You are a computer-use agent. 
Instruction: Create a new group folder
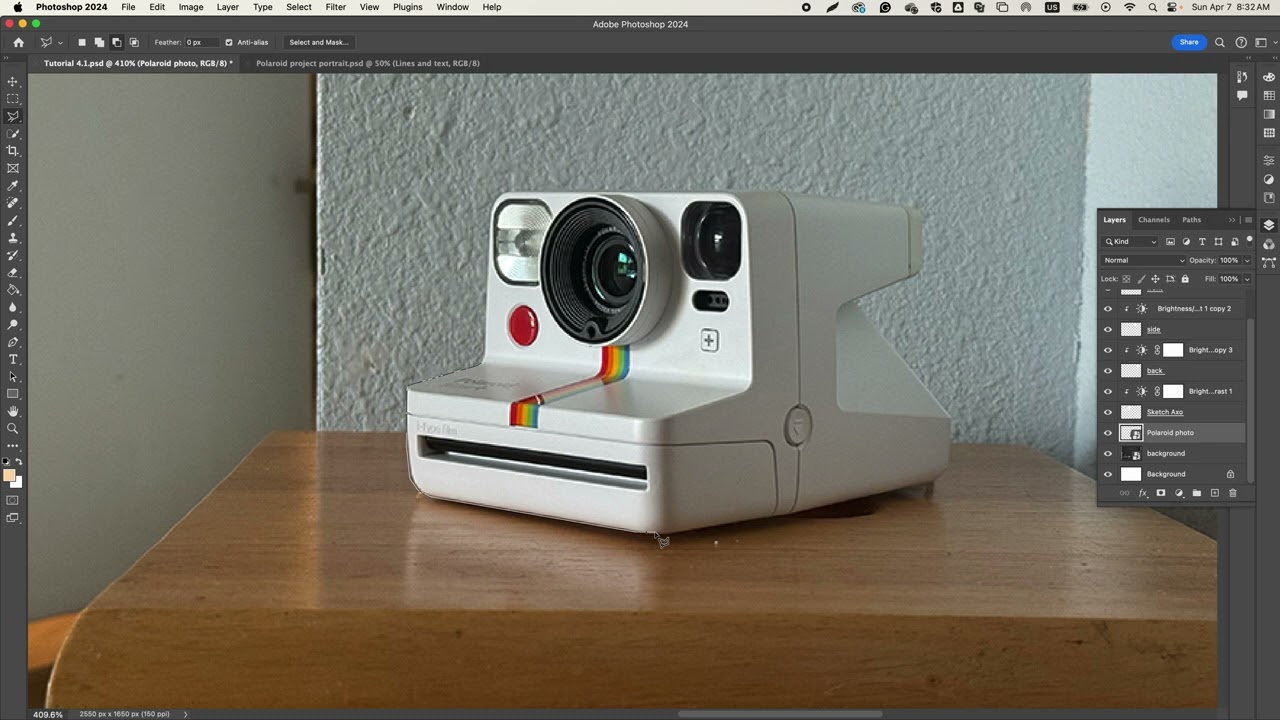click(x=1197, y=493)
